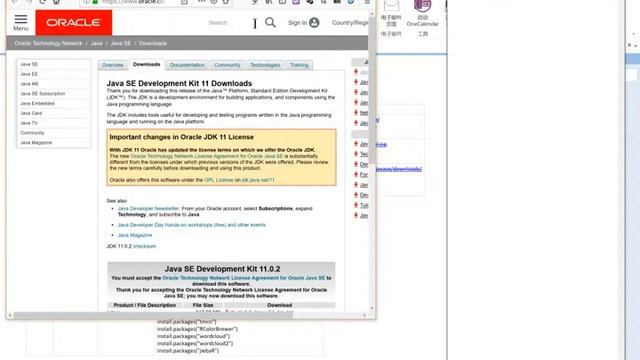Go to Oracle Technology Network breadcrumb
The image size is (640, 360).
[x=48, y=43]
